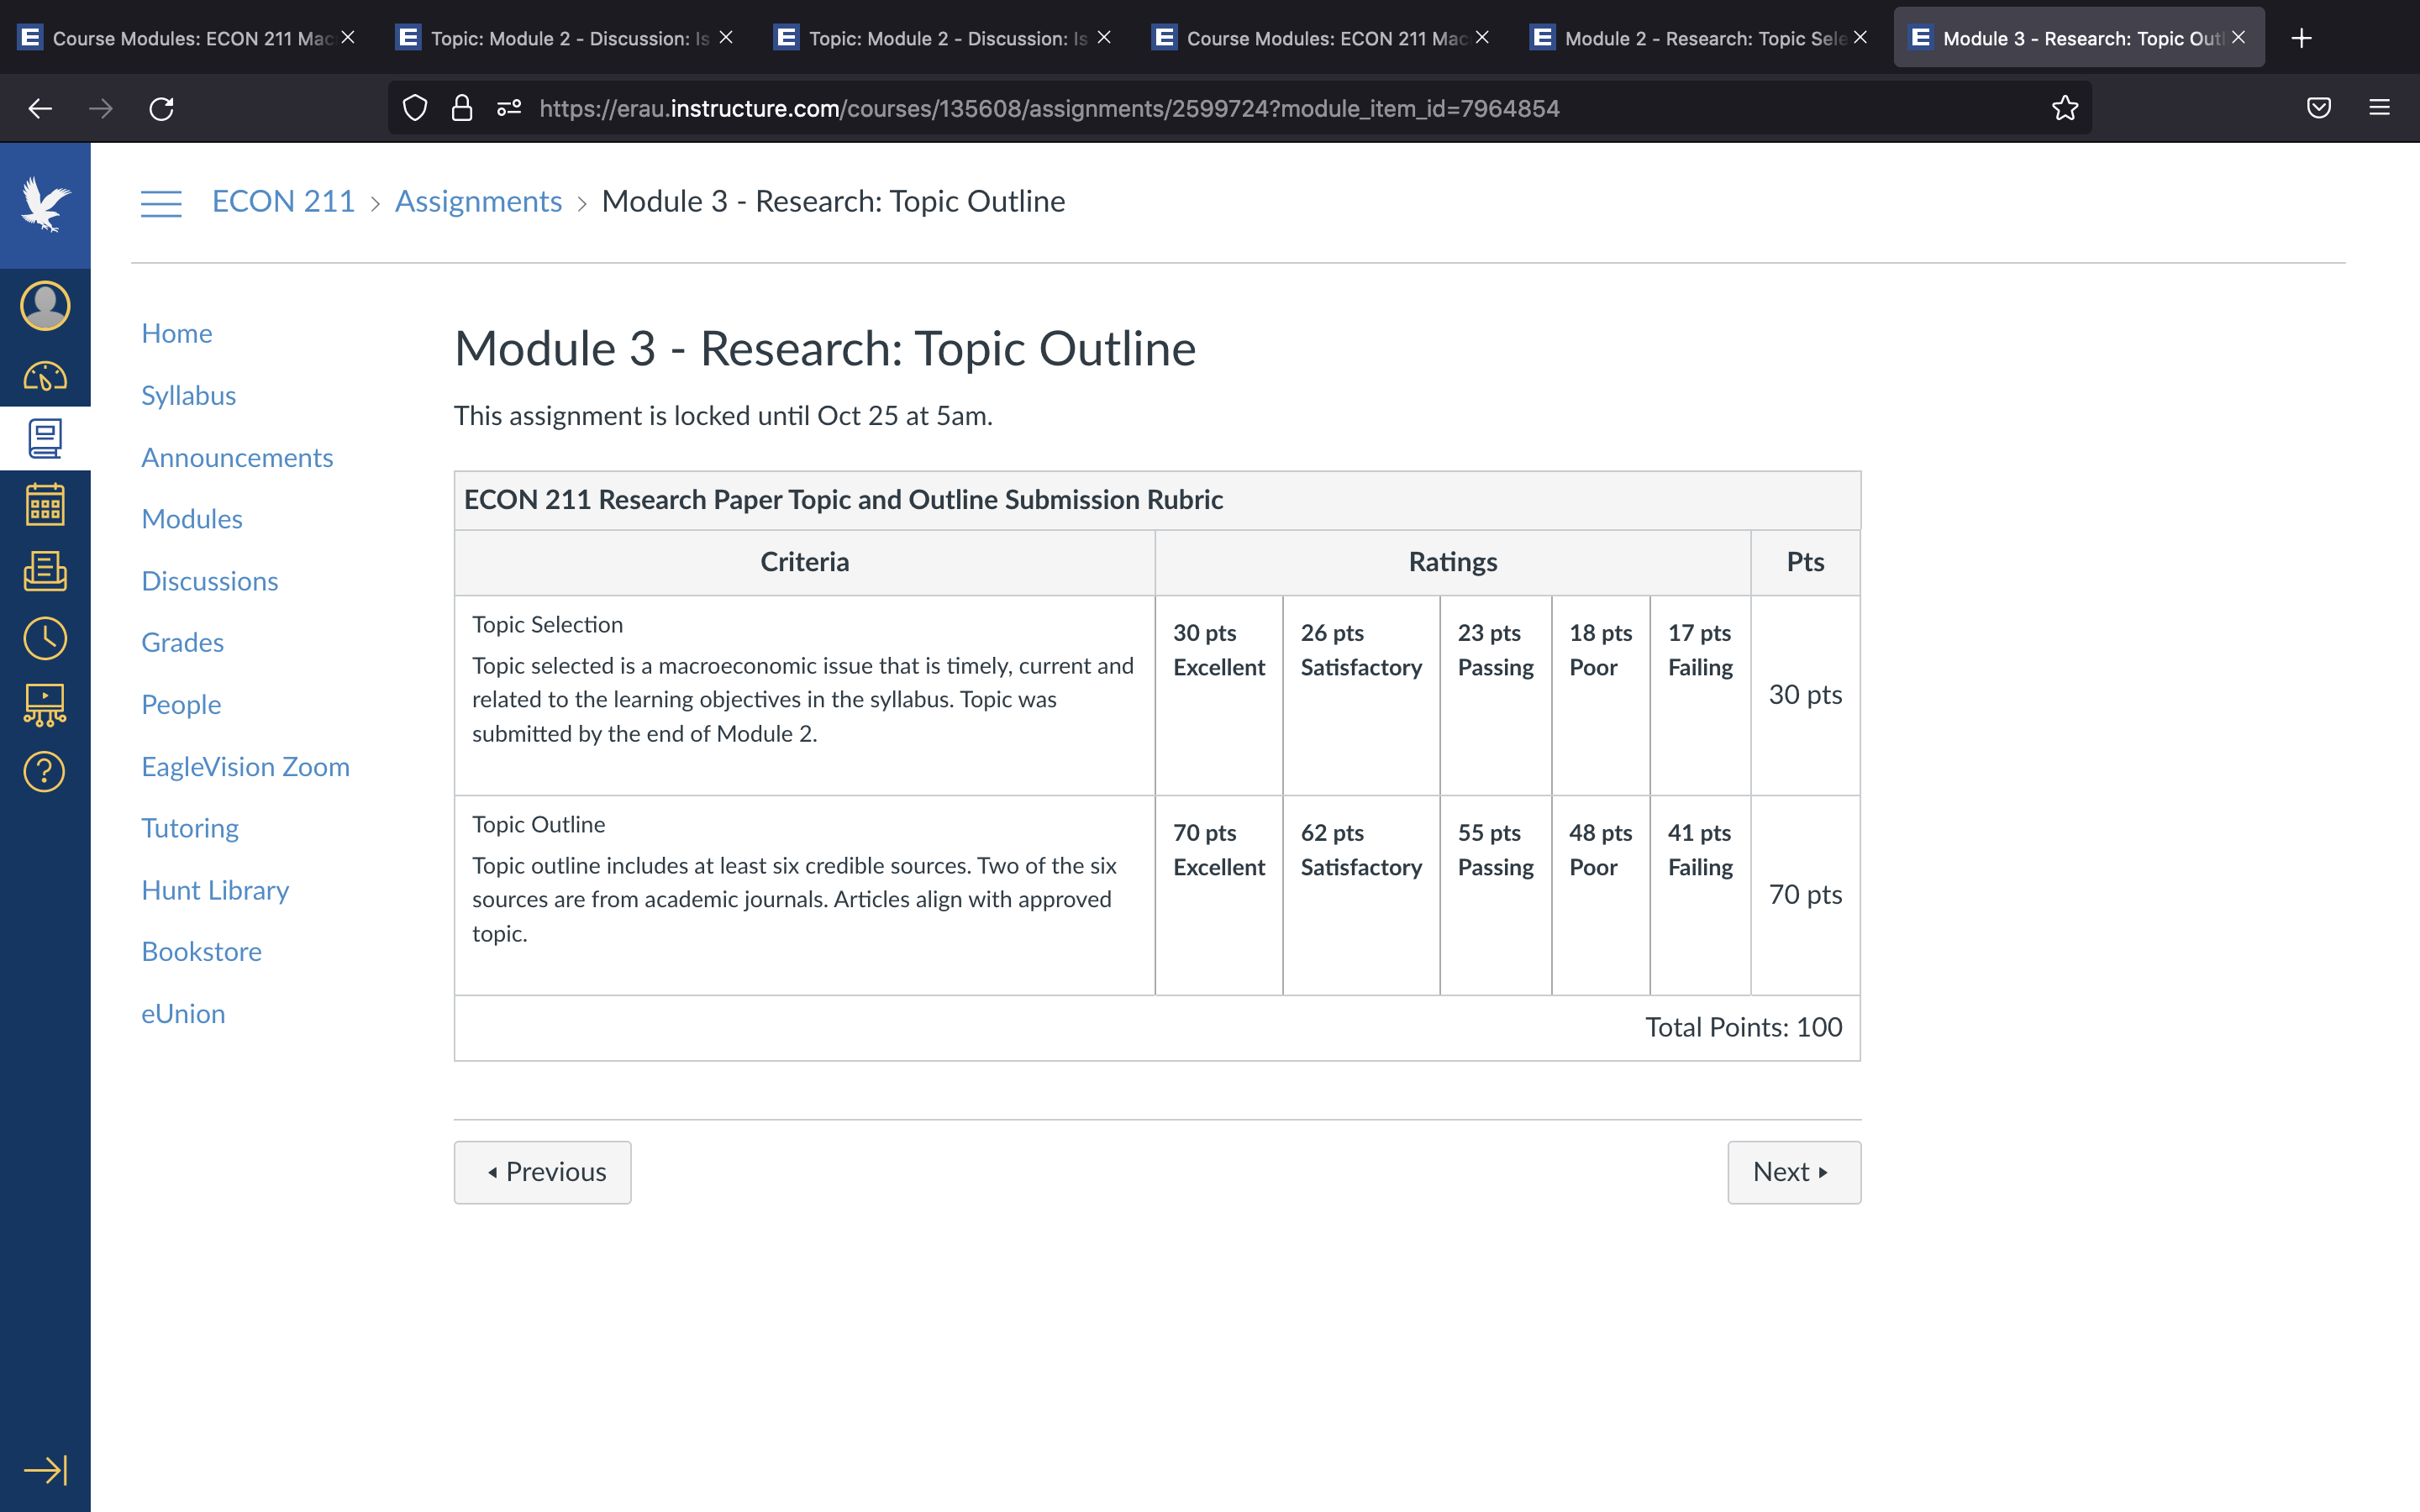Open the Help question mark icon
Image resolution: width=2420 pixels, height=1512 pixels.
pyautogui.click(x=45, y=771)
